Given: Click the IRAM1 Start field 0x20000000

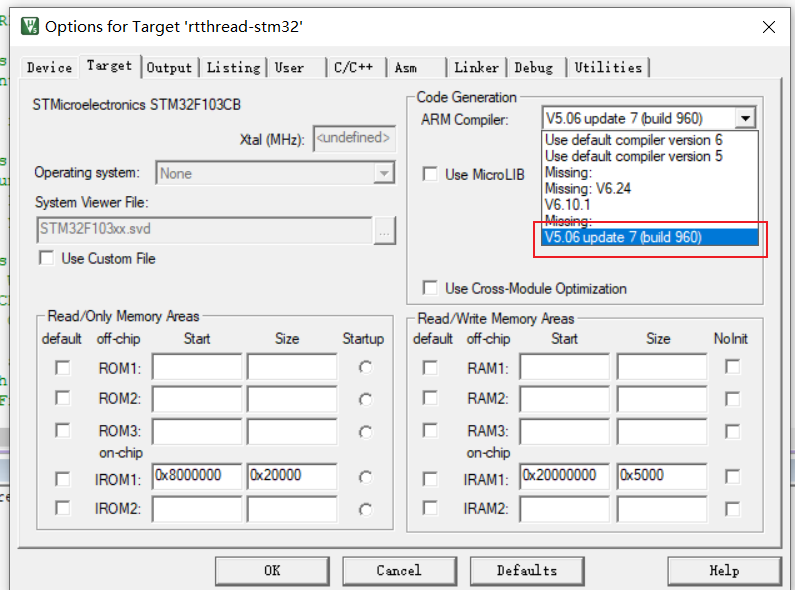Looking at the screenshot, I should [564, 476].
